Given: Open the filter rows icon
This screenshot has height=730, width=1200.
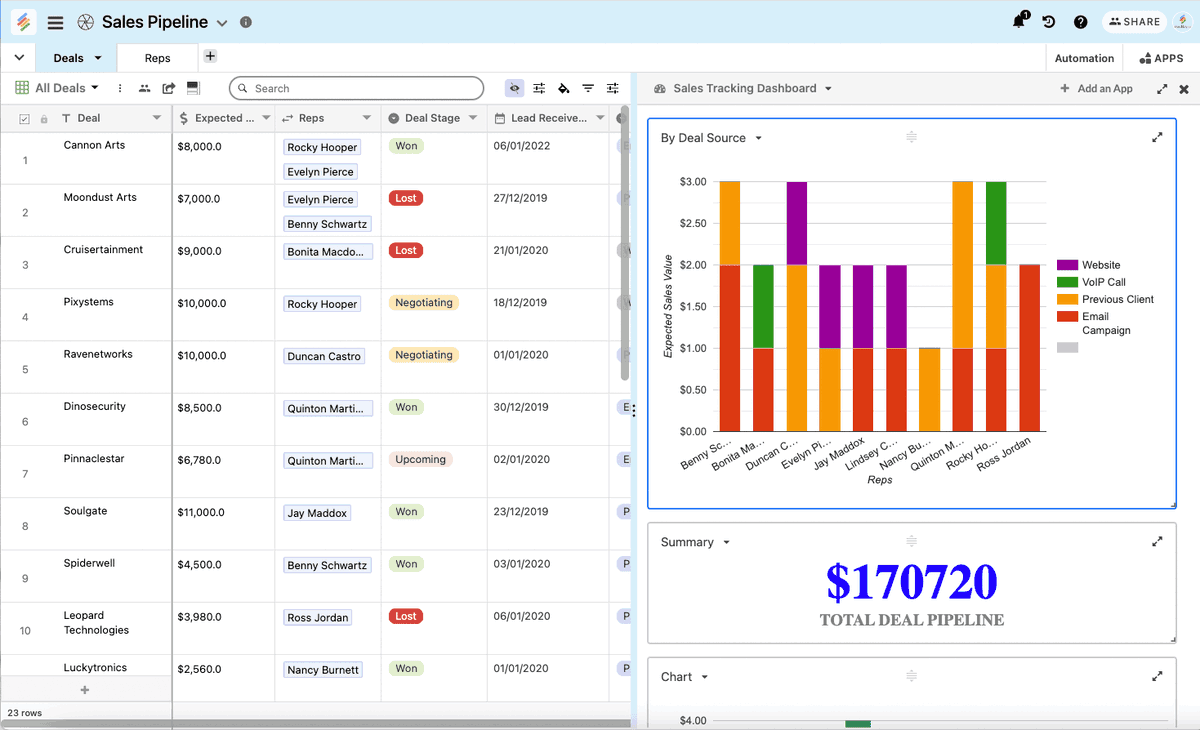Looking at the screenshot, I should tap(588, 89).
